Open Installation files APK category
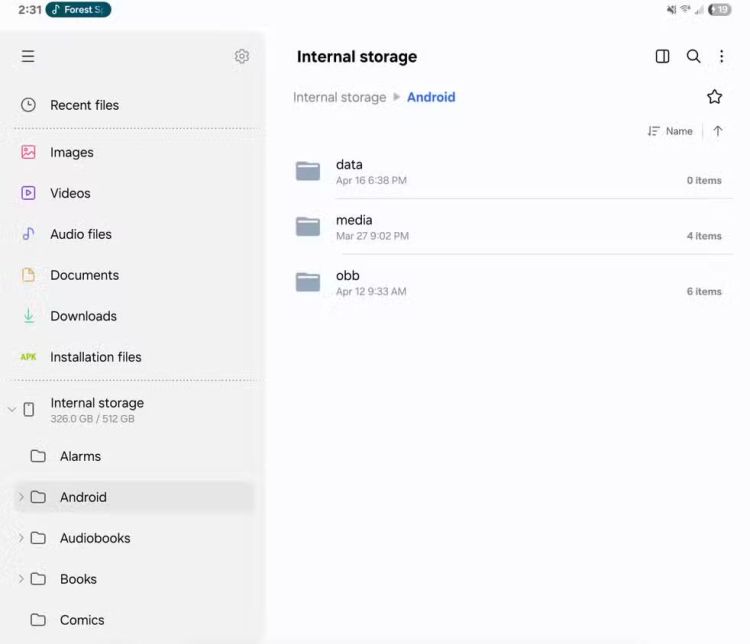This screenshot has width=750, height=644. (x=95, y=357)
